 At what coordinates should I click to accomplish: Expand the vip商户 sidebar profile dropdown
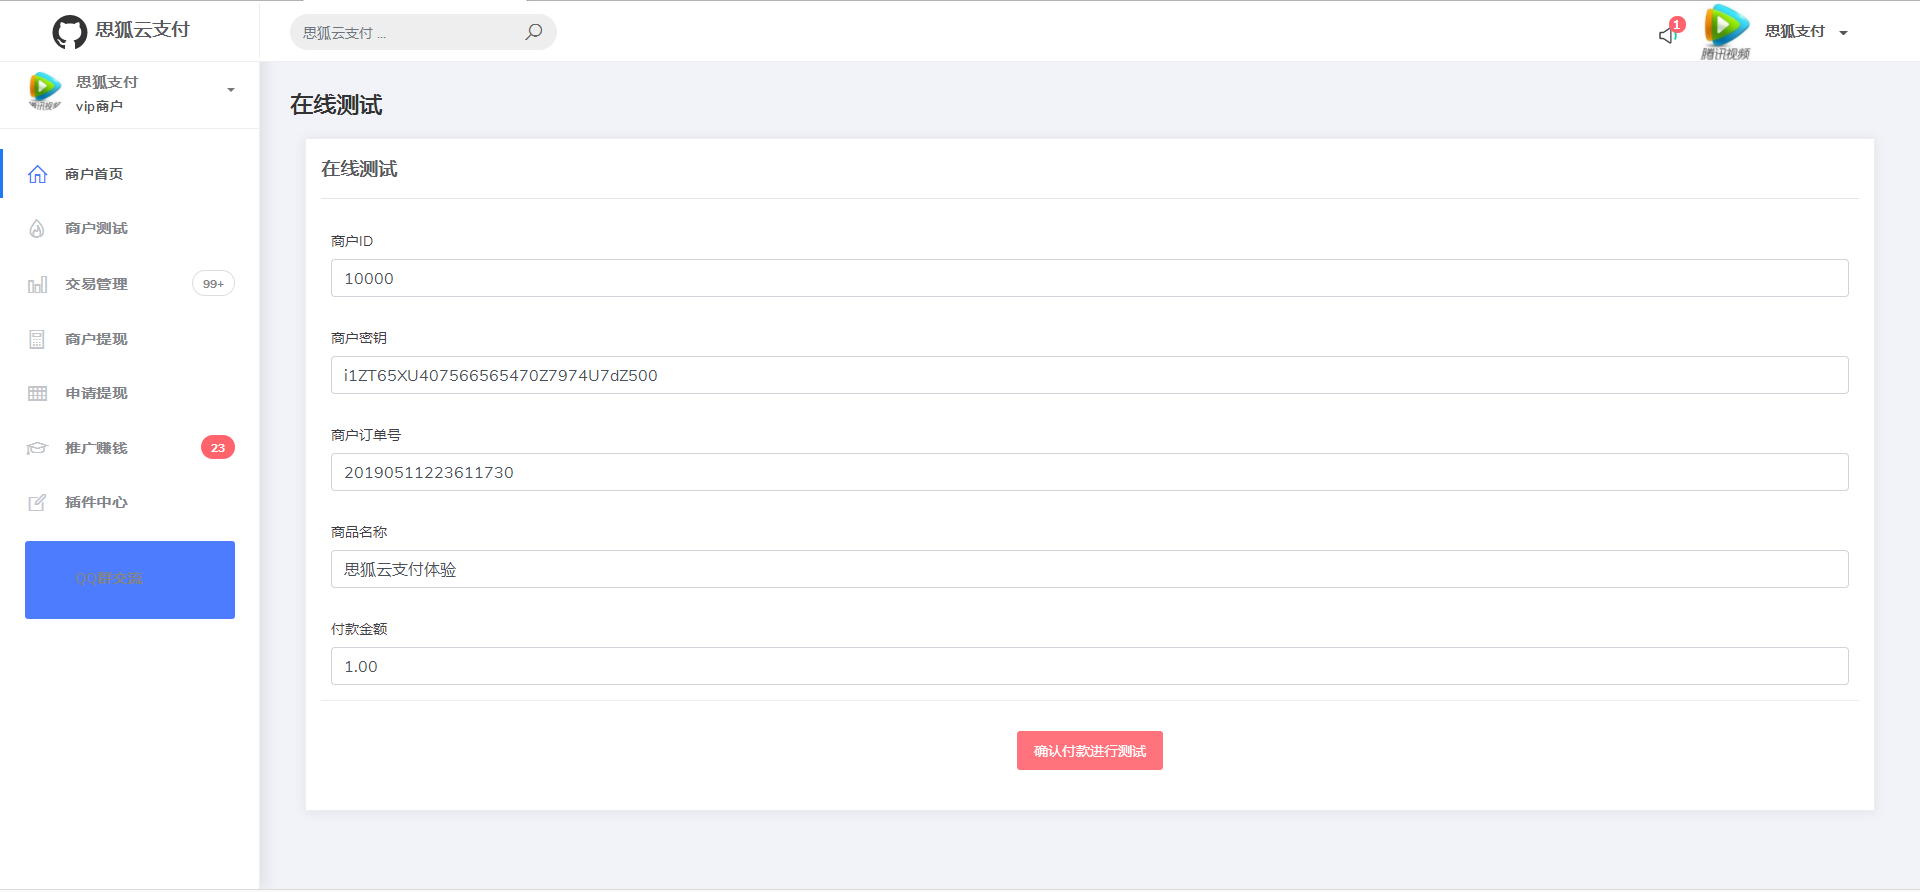coord(231,90)
